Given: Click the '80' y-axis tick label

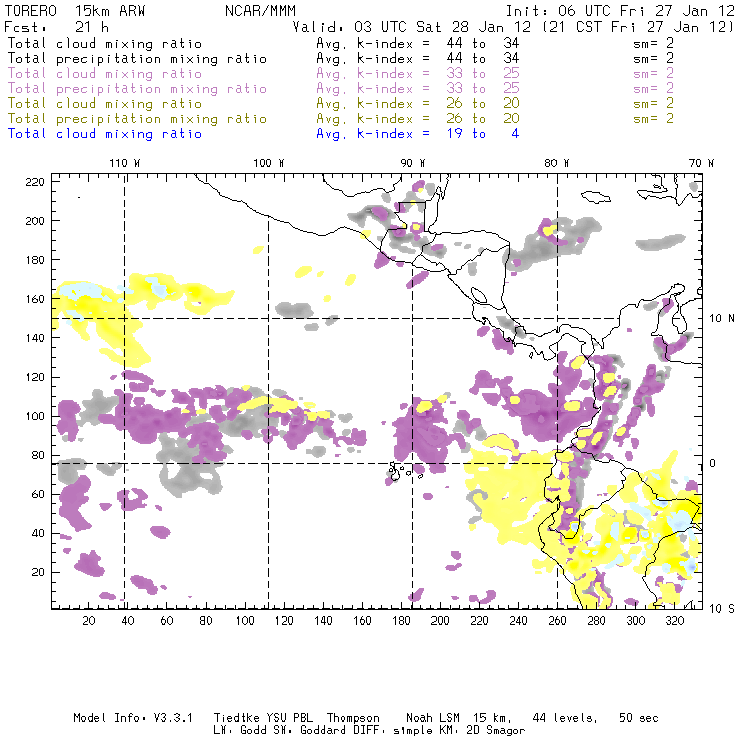Looking at the screenshot, I should pyautogui.click(x=38, y=455).
